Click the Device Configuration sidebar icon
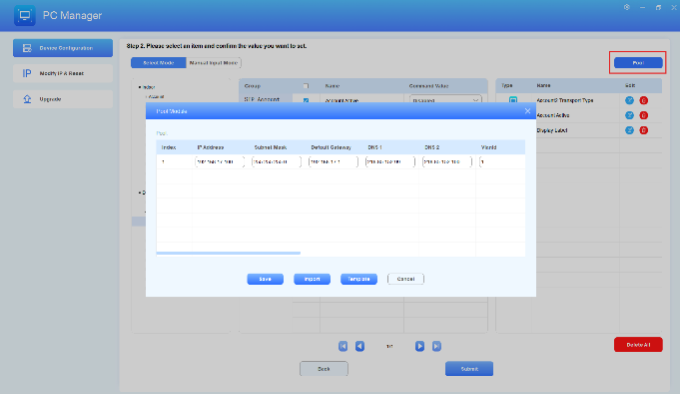The width and height of the screenshot is (680, 394). coord(27,48)
